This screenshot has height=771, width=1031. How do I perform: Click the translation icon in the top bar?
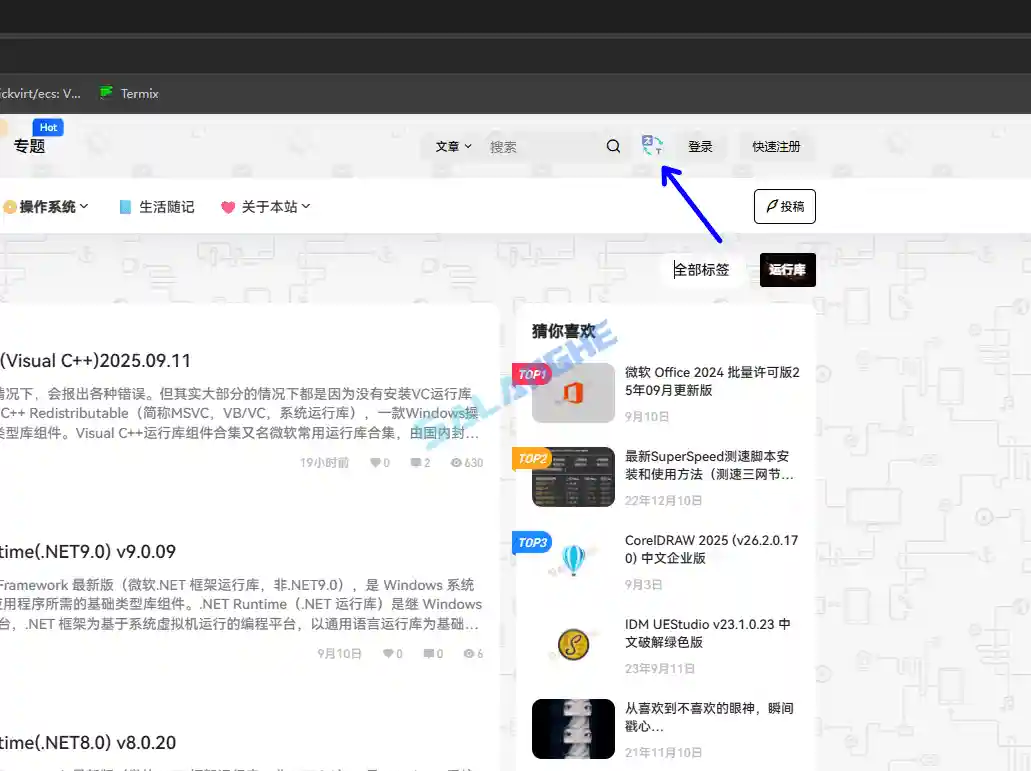652,145
